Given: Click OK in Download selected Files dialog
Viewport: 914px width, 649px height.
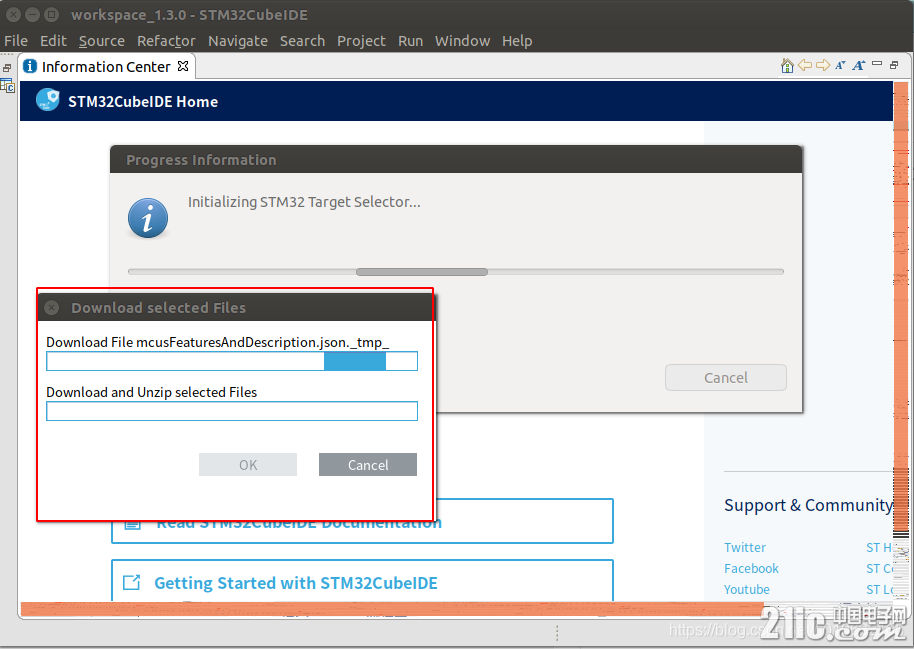Looking at the screenshot, I should coord(248,465).
